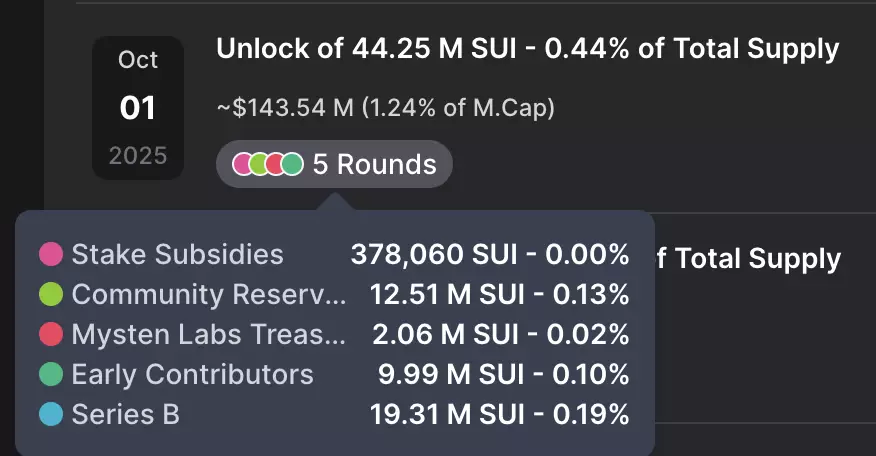The image size is (876, 456).
Task: Select the Early Contributors row label
Action: (x=192, y=375)
